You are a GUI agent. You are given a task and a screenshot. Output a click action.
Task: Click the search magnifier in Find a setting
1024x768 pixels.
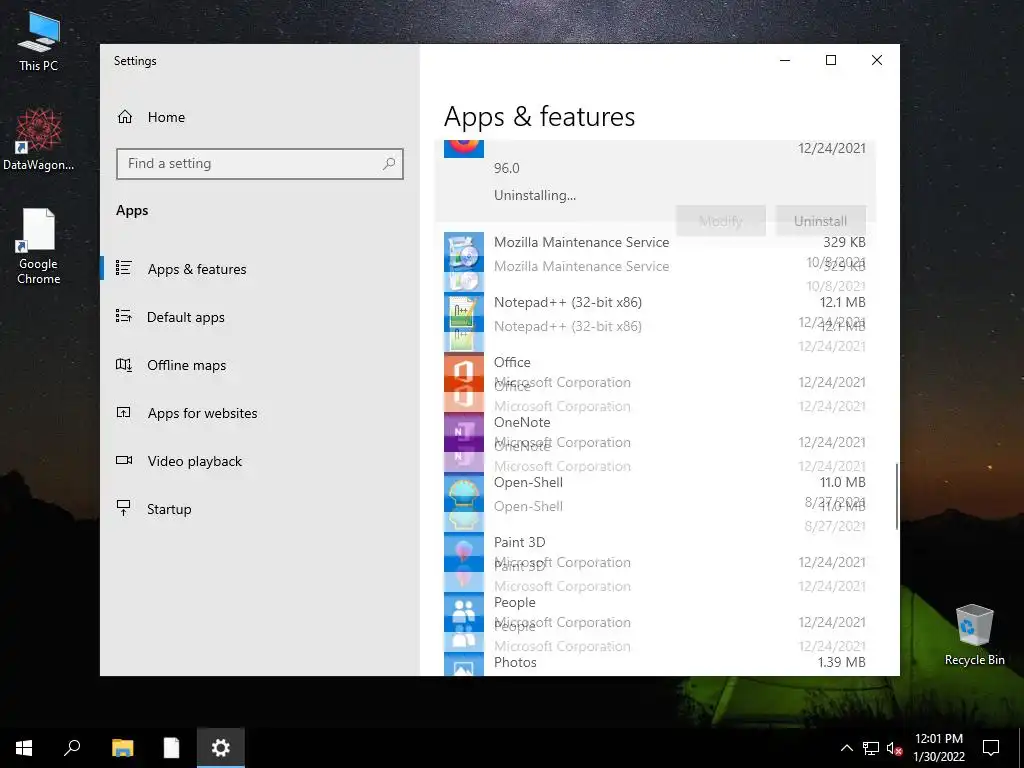(389, 163)
